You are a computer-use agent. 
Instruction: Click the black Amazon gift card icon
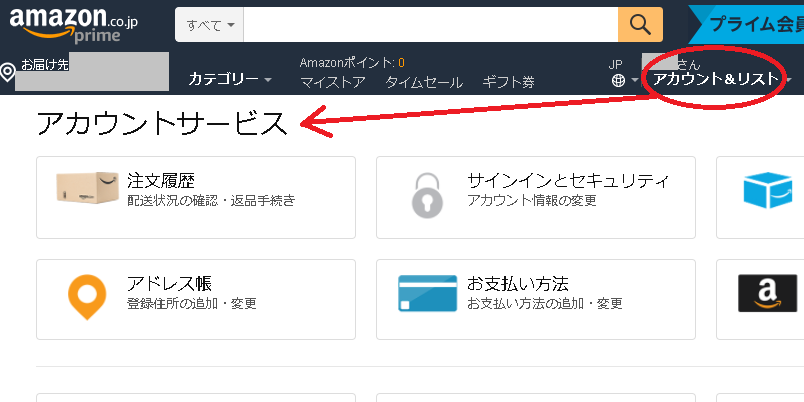coord(768,293)
